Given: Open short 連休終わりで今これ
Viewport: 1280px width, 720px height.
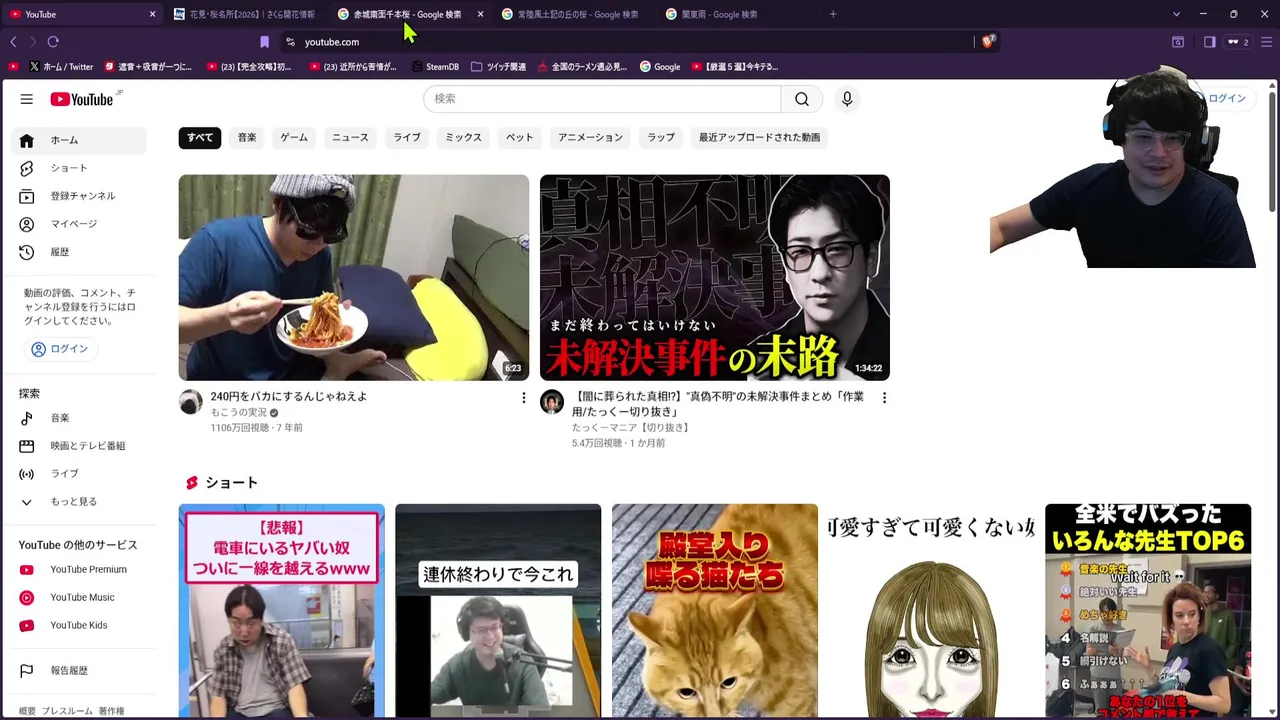Looking at the screenshot, I should point(498,611).
